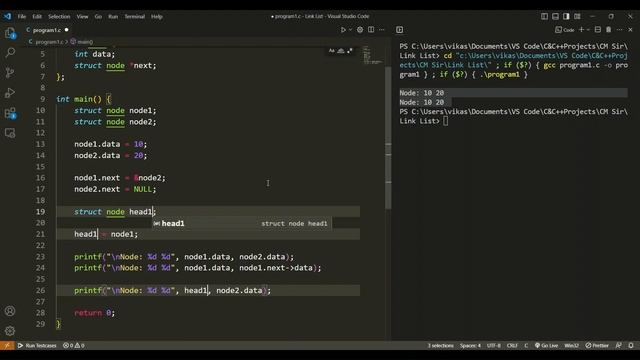
Task: Change indentation via Spaces: 4
Action: click(x=470, y=345)
